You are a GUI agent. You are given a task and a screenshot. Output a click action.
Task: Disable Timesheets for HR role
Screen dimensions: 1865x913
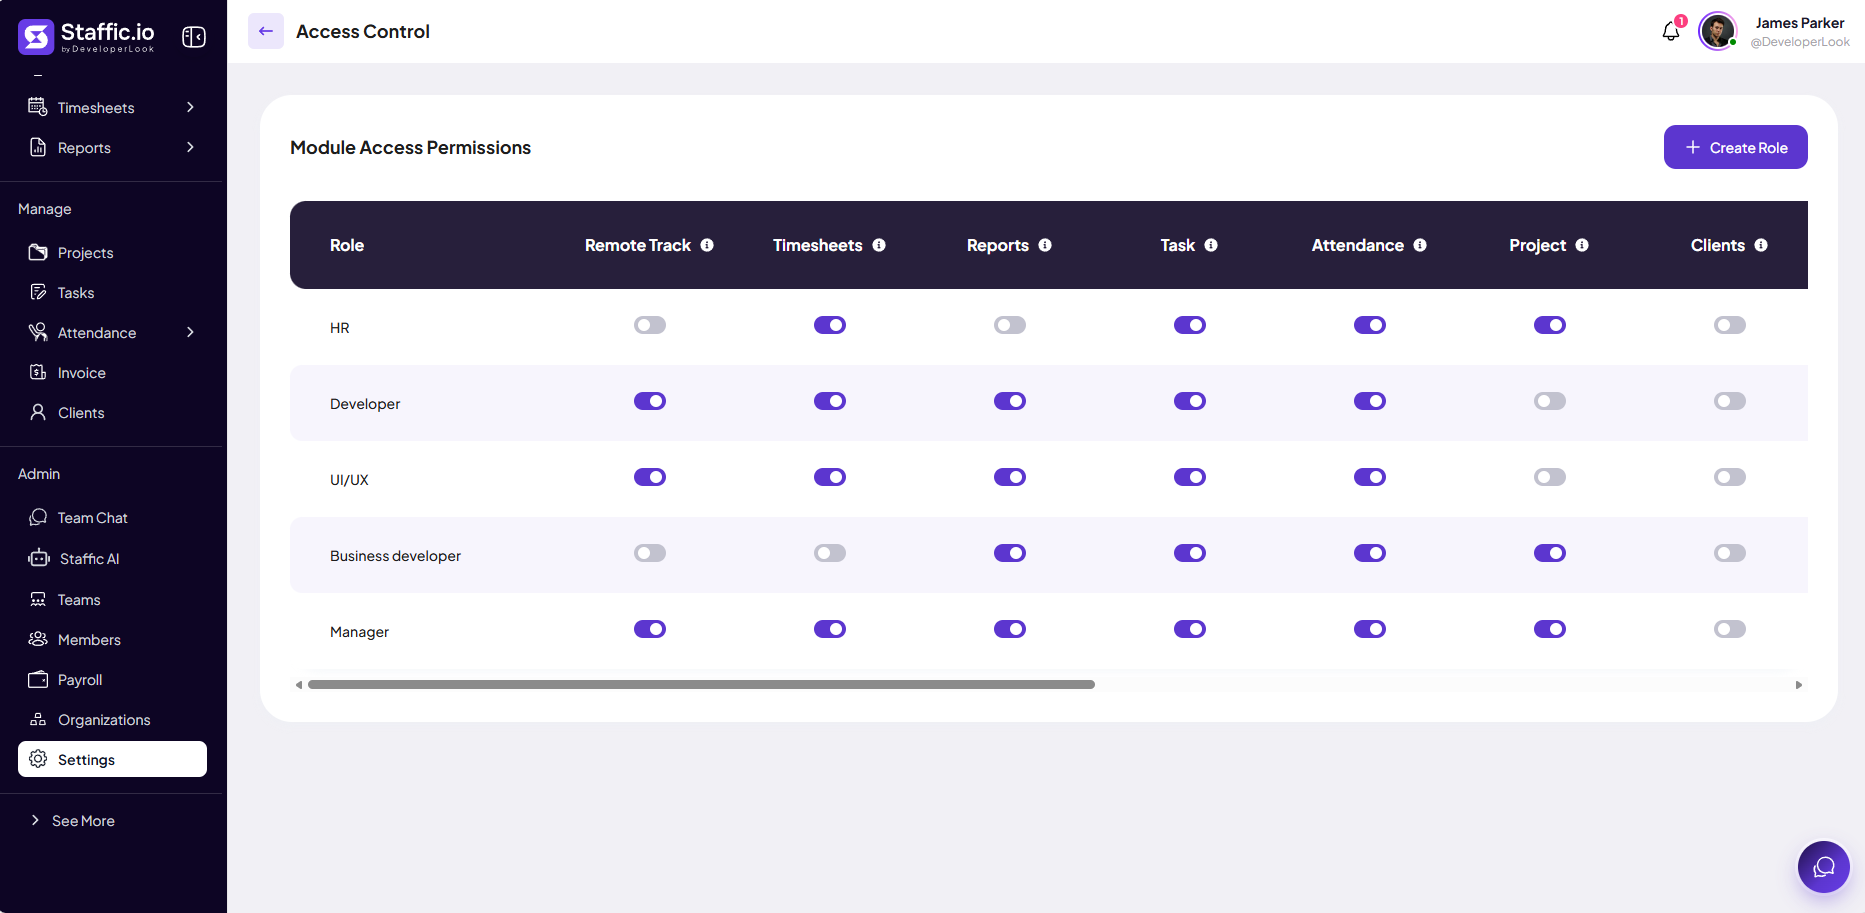[830, 325]
